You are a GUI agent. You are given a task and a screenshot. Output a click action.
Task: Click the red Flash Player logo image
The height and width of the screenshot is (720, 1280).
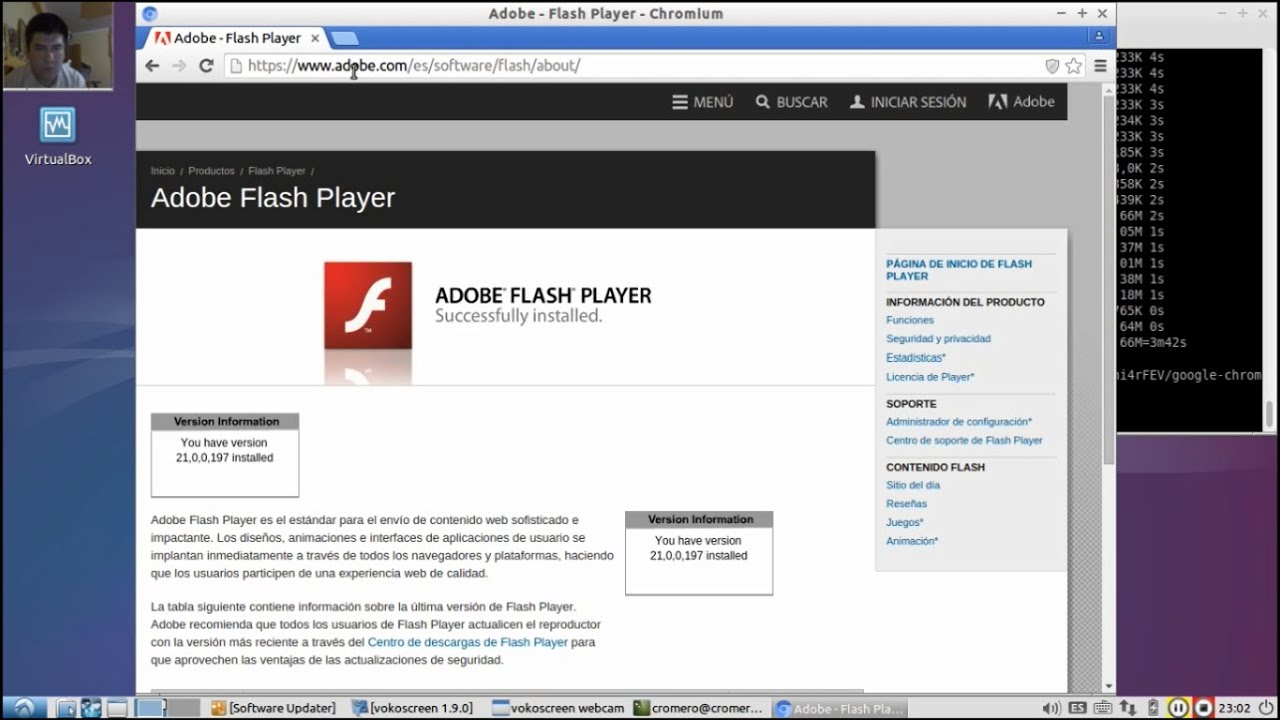point(368,305)
